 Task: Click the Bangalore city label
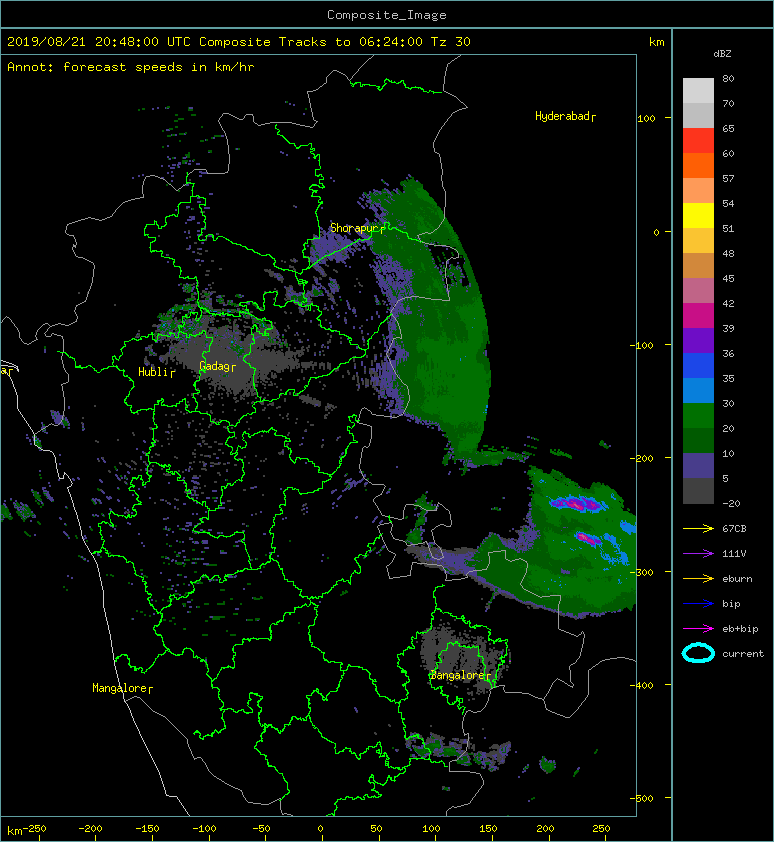pos(460,676)
